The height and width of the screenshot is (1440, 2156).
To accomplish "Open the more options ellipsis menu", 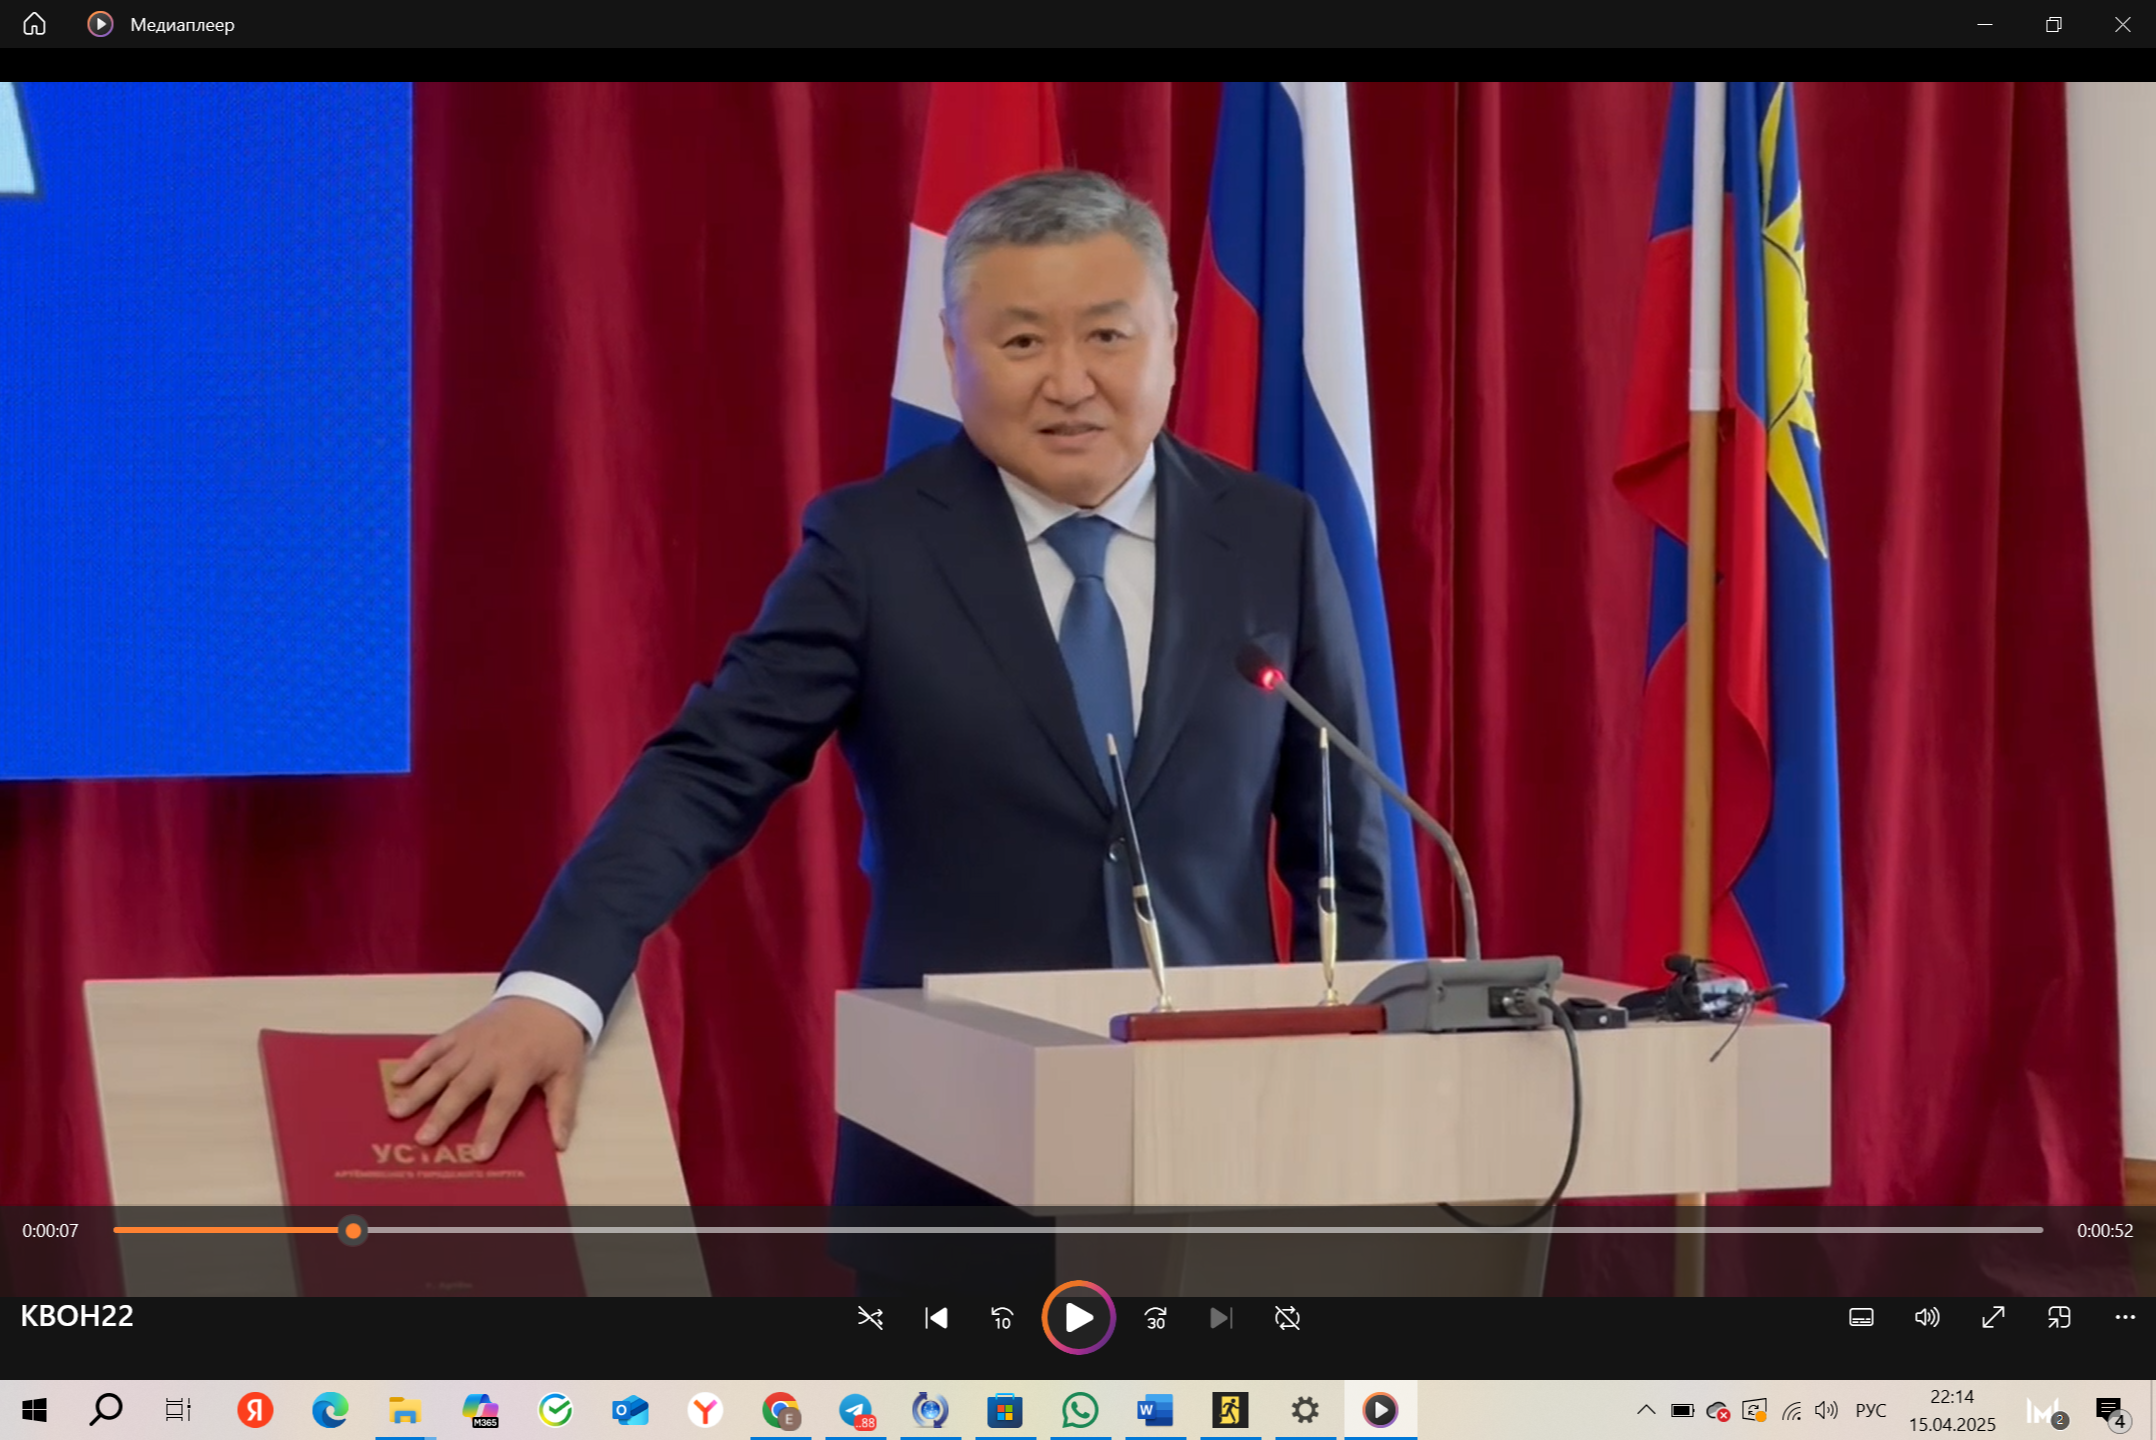I will pos(2125,1317).
